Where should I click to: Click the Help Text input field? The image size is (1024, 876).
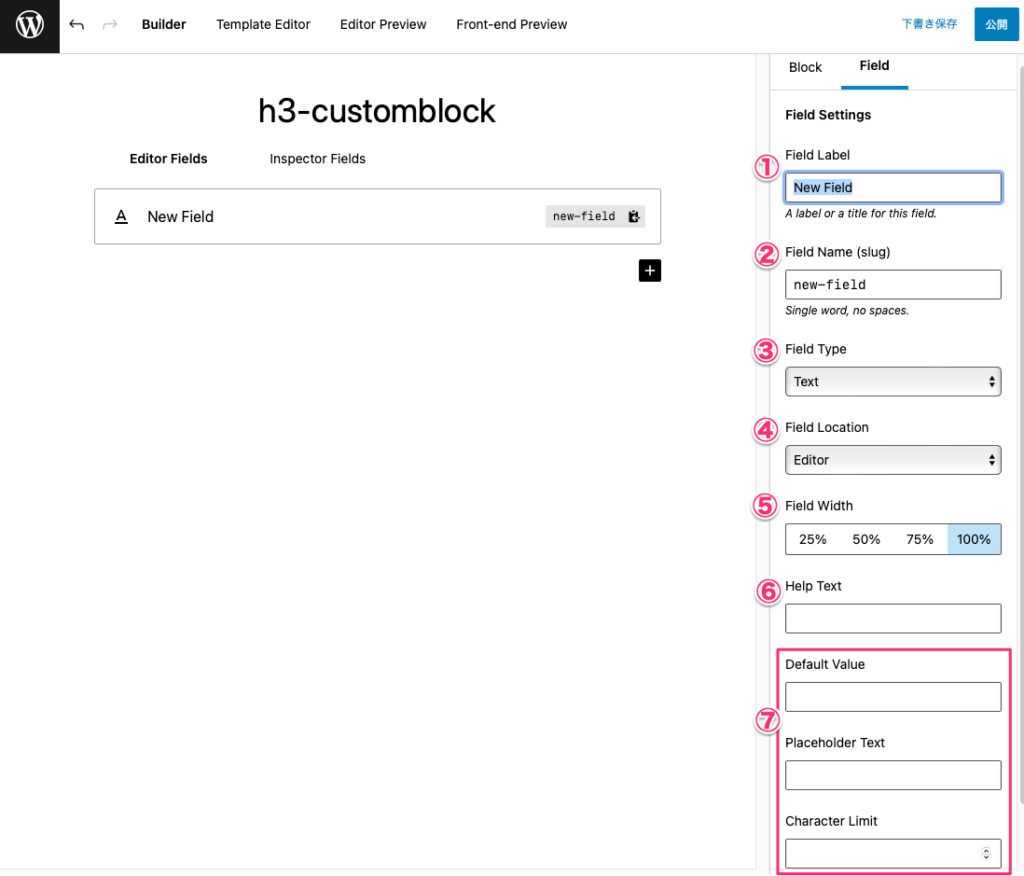(892, 618)
